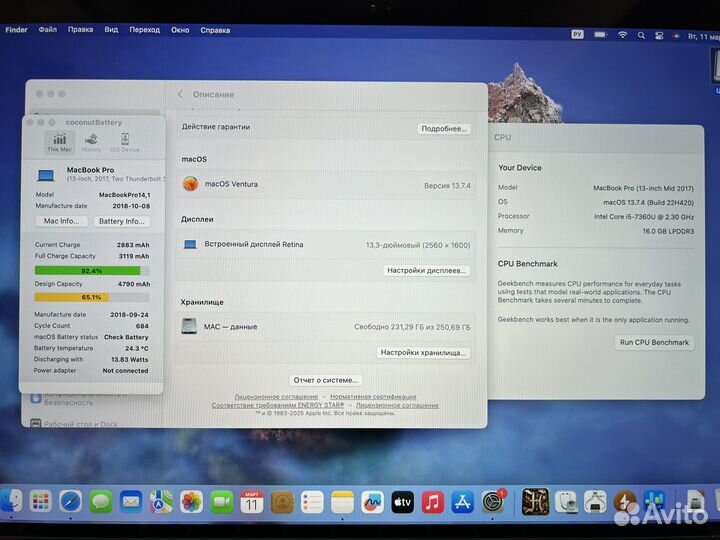The image size is (720, 540).
Task: Launch the Heroes game dock icon
Action: (x=535, y=502)
